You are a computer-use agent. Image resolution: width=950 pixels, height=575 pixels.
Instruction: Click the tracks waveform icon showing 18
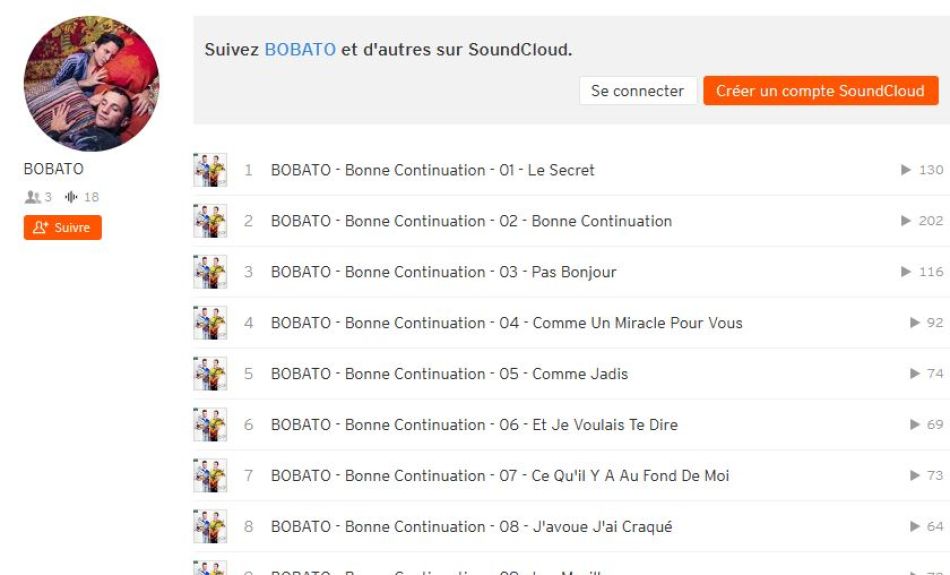pyautogui.click(x=71, y=197)
